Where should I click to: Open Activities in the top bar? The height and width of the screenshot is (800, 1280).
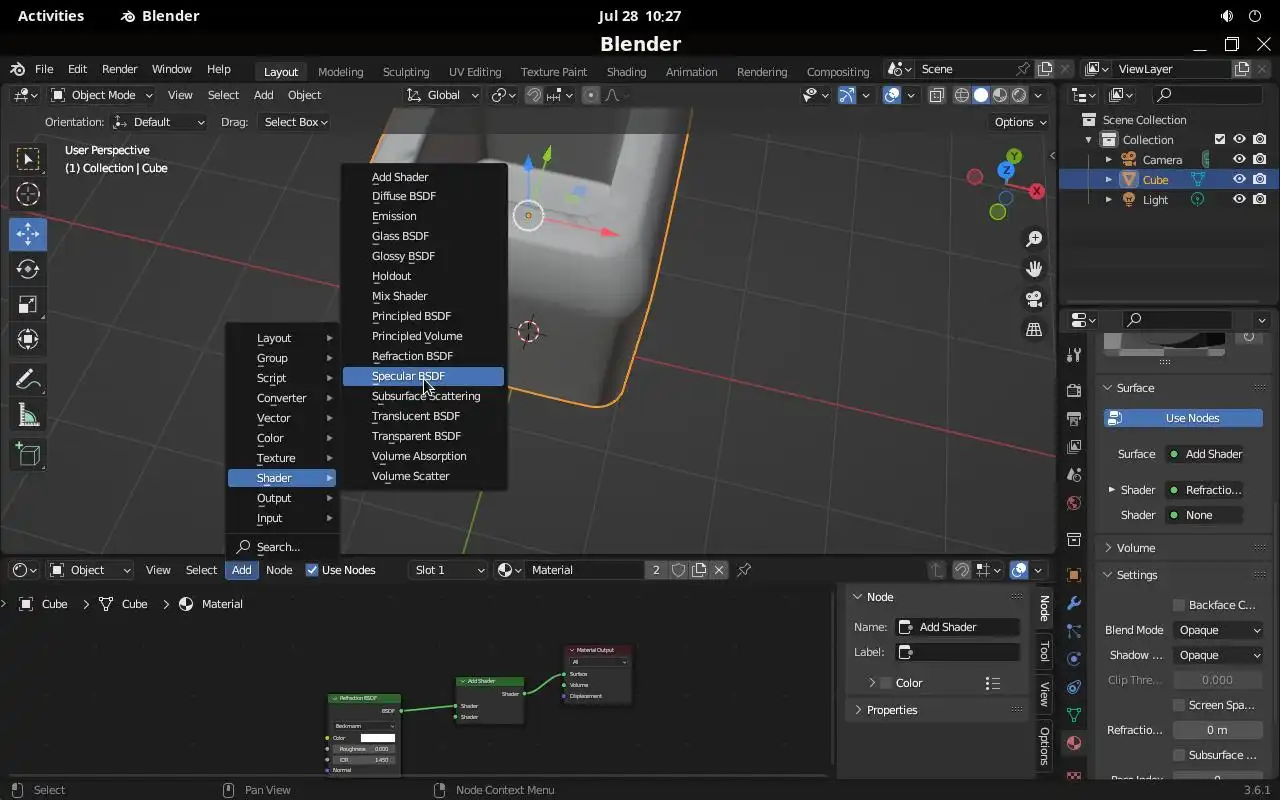click(x=51, y=16)
